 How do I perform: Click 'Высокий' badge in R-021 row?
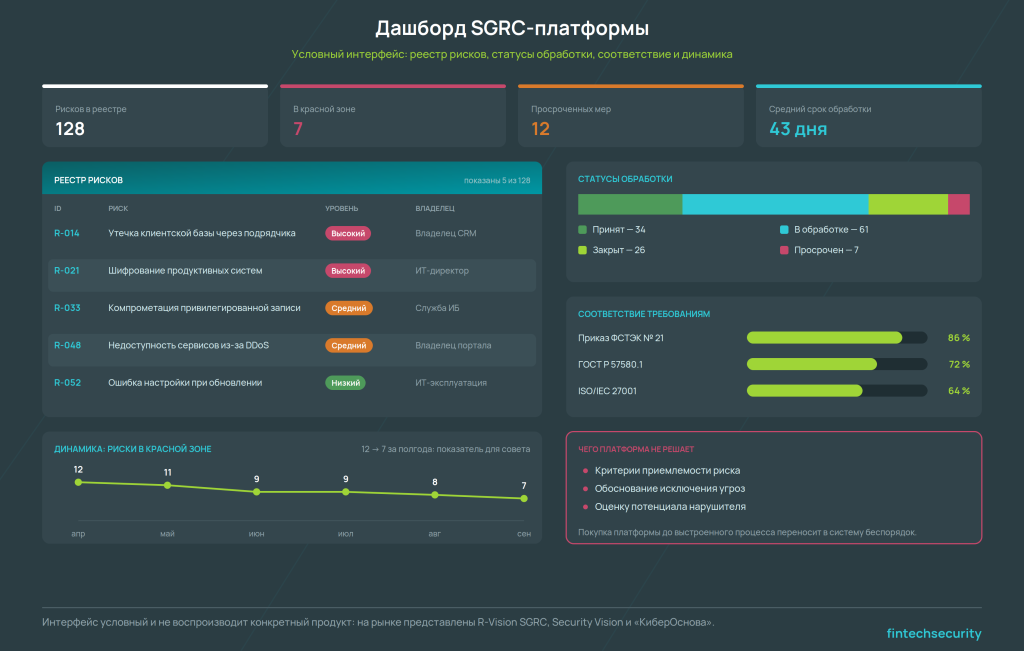[x=348, y=270]
